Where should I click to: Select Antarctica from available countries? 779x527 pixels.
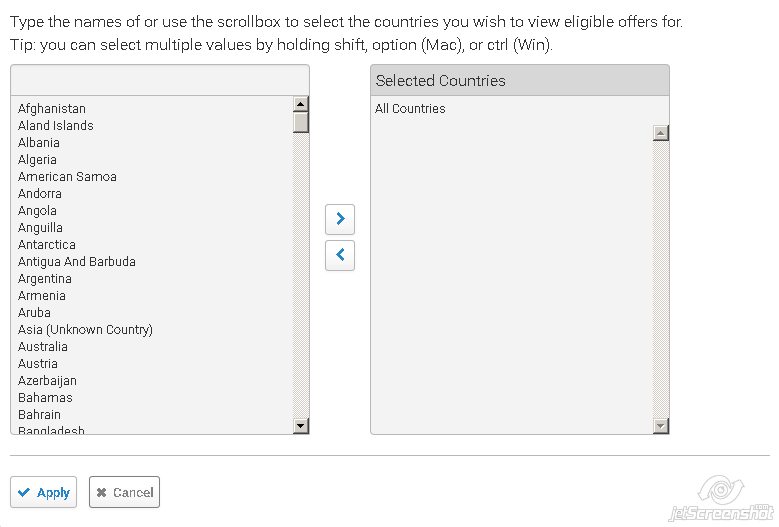click(x=47, y=245)
